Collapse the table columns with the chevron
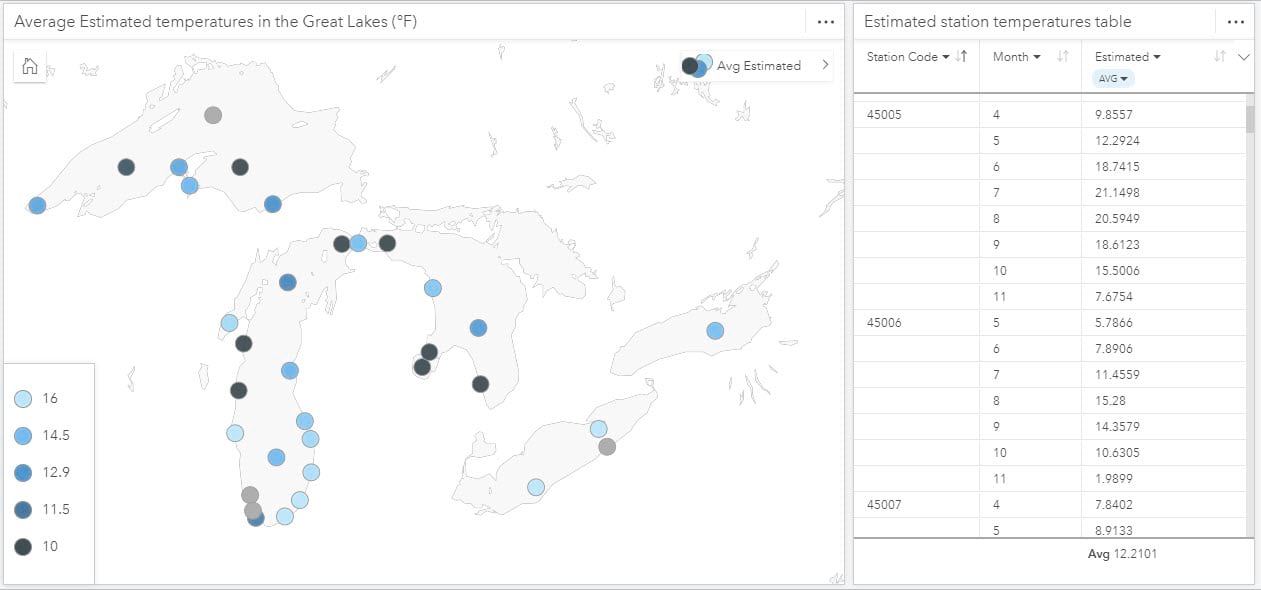The height and width of the screenshot is (590, 1261). [1245, 57]
